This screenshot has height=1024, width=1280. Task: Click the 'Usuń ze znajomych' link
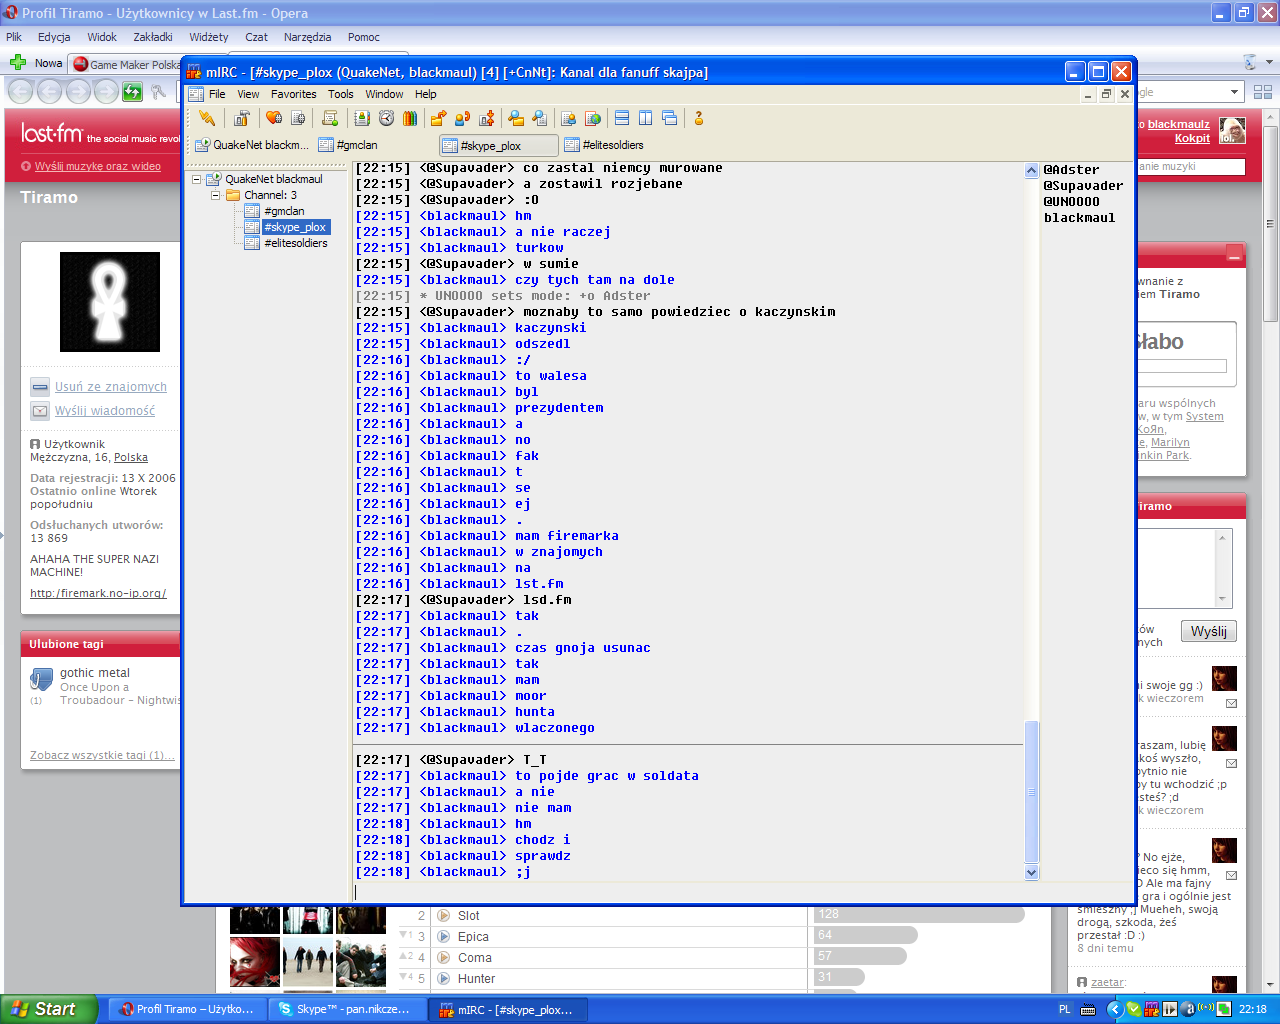110,387
